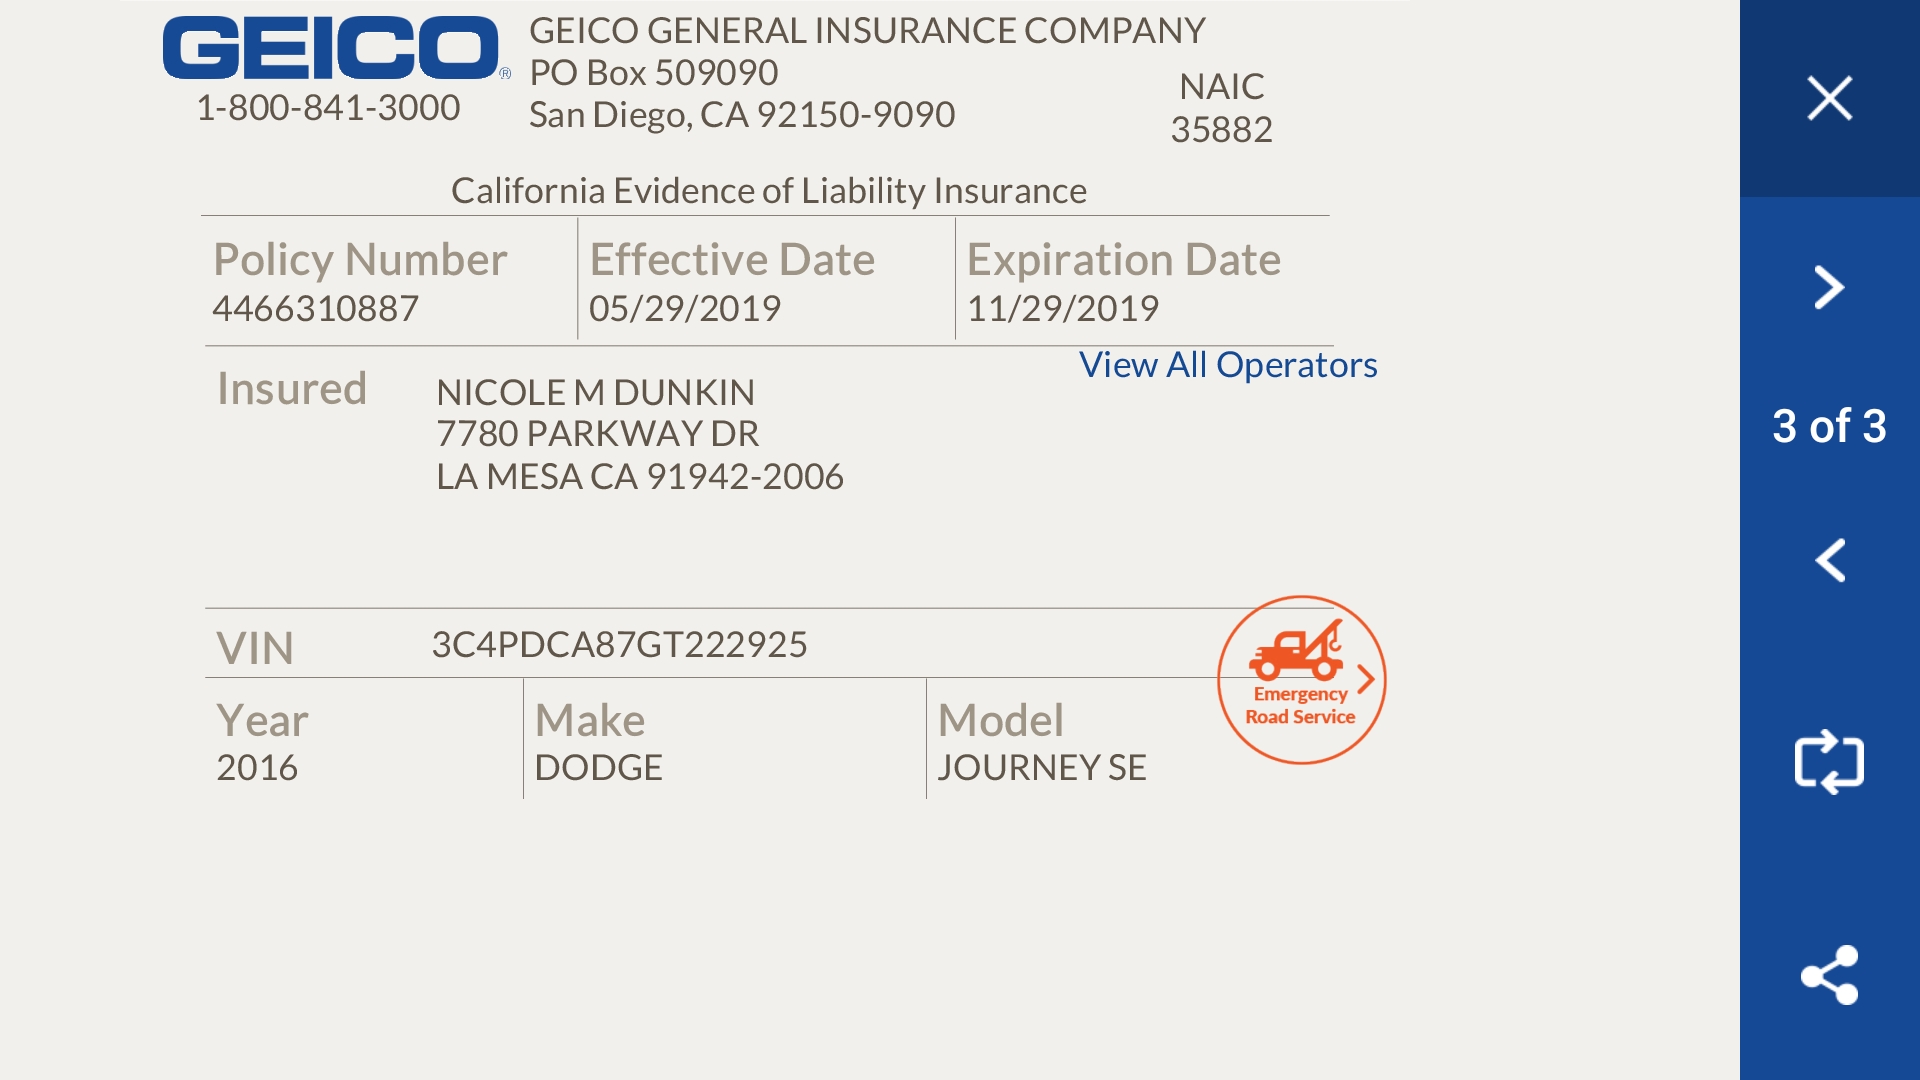Tap the make DODGE

click(598, 768)
